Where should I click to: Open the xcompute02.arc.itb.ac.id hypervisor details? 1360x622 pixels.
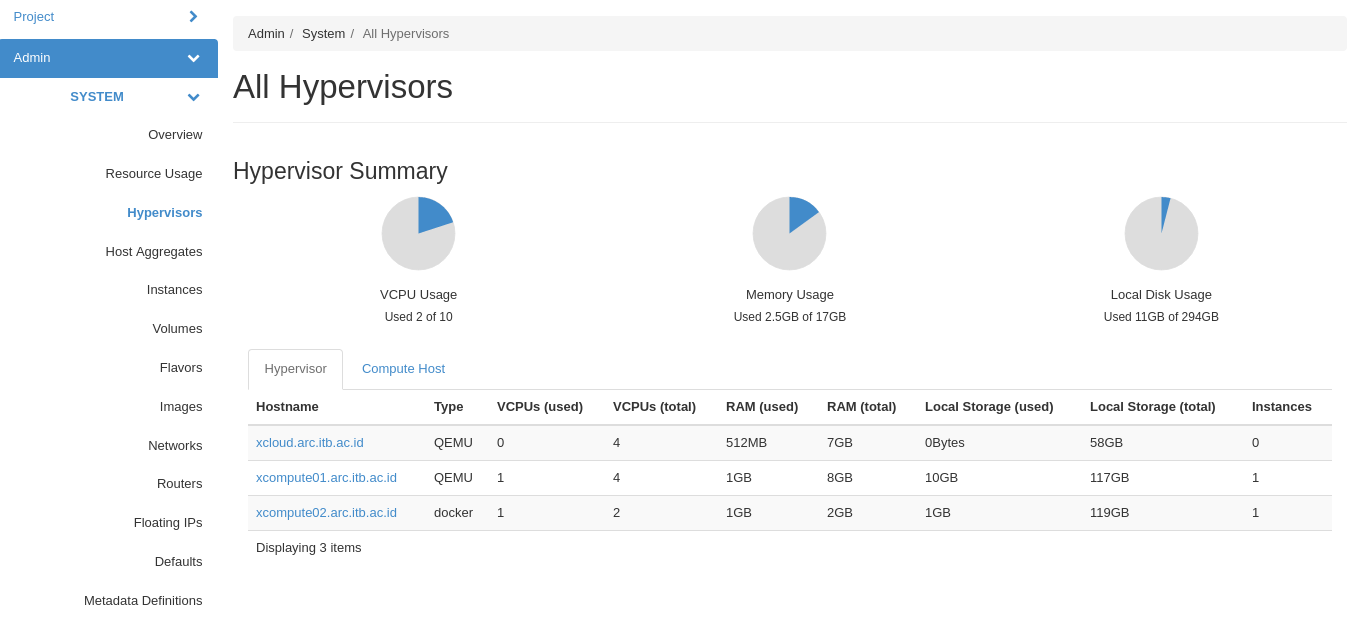pos(326,512)
